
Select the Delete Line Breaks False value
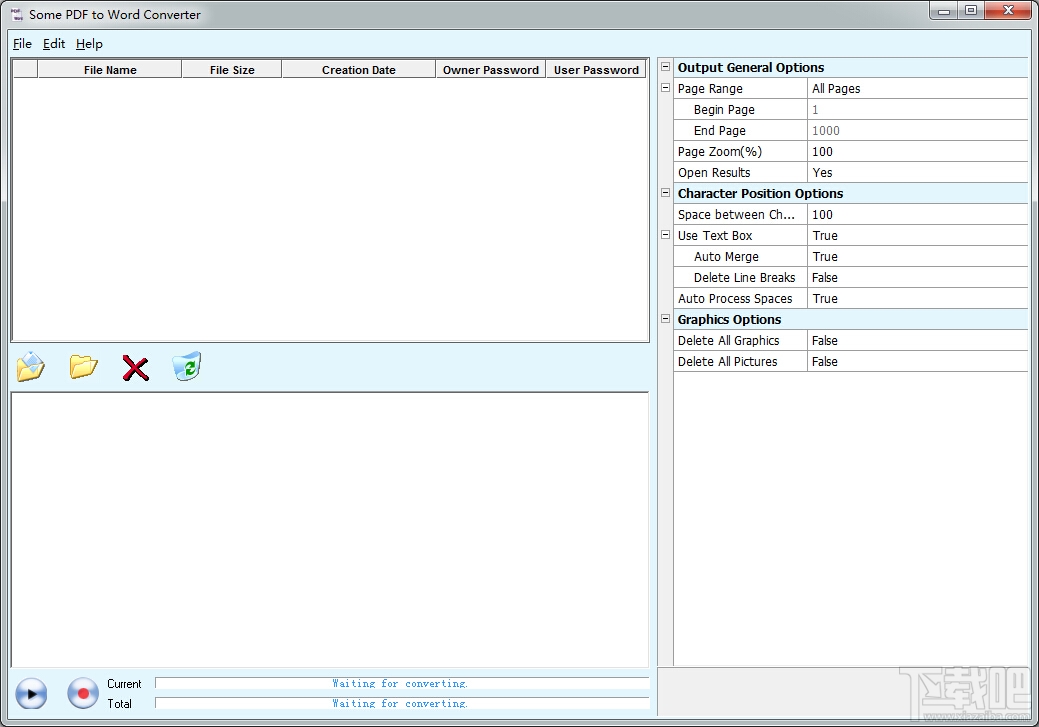pos(918,278)
